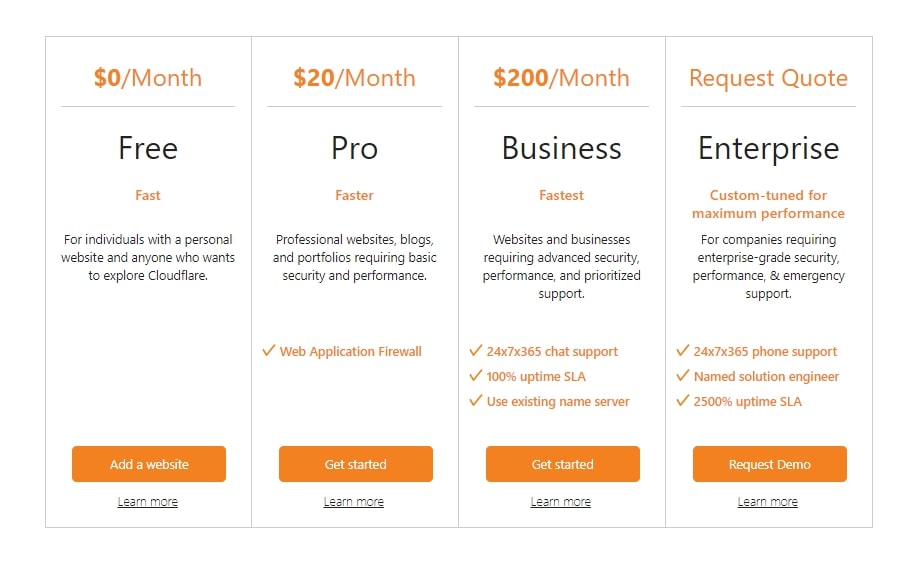
Task: Click the checkmark beside 2500% uptime SLA
Action: point(682,401)
